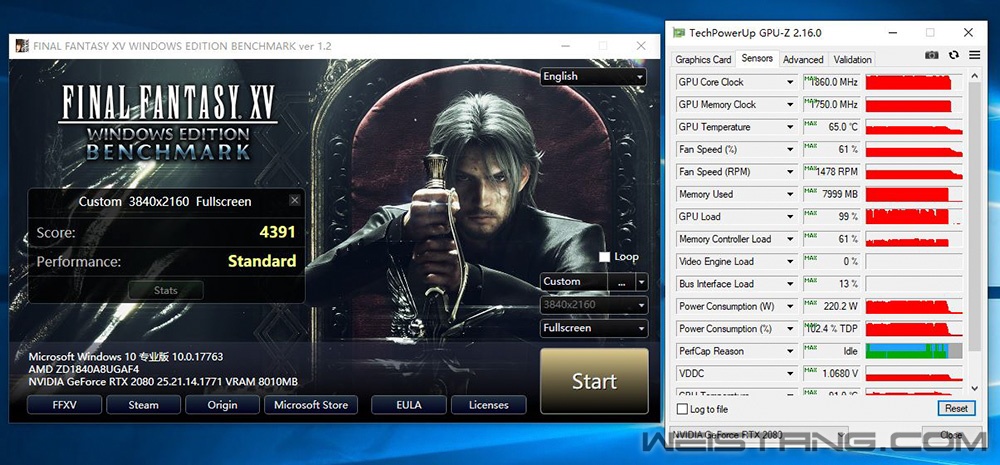Click the 102.4 % TDP value
Screen dimensions: 1000x465
click(x=833, y=328)
